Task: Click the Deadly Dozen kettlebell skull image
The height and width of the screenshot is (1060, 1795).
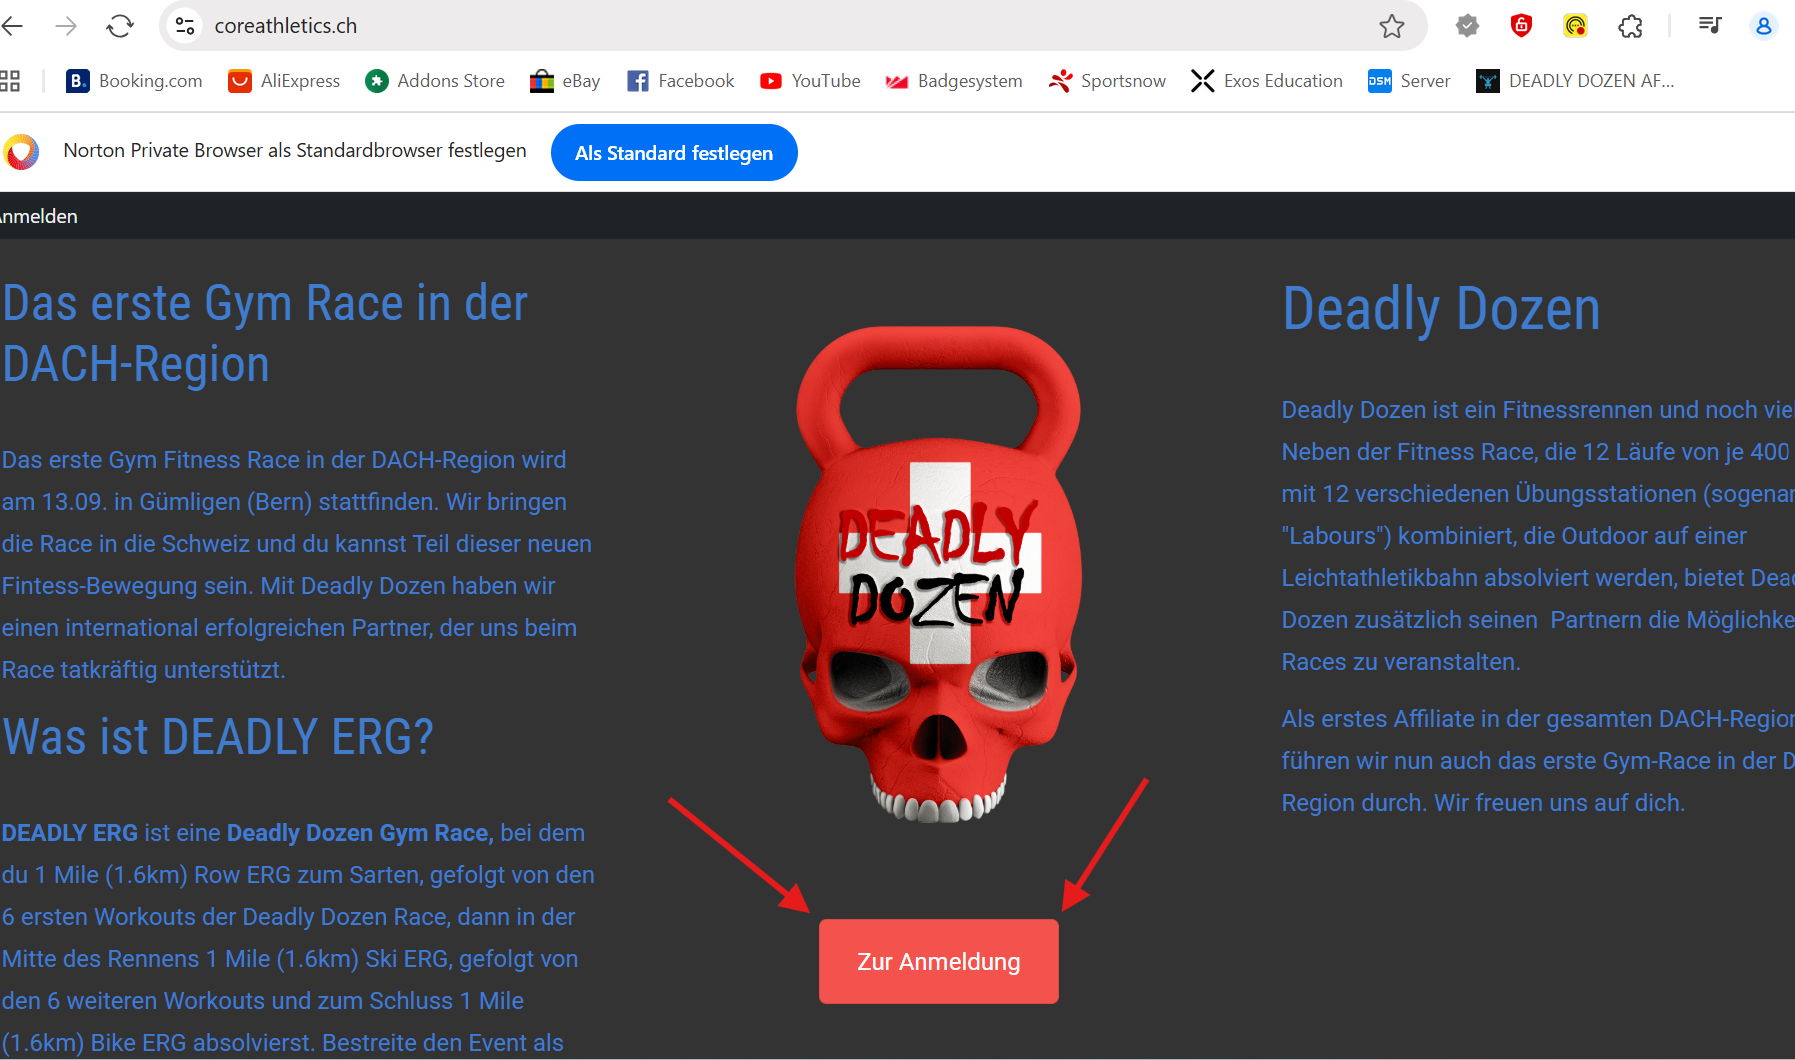Action: (x=938, y=574)
